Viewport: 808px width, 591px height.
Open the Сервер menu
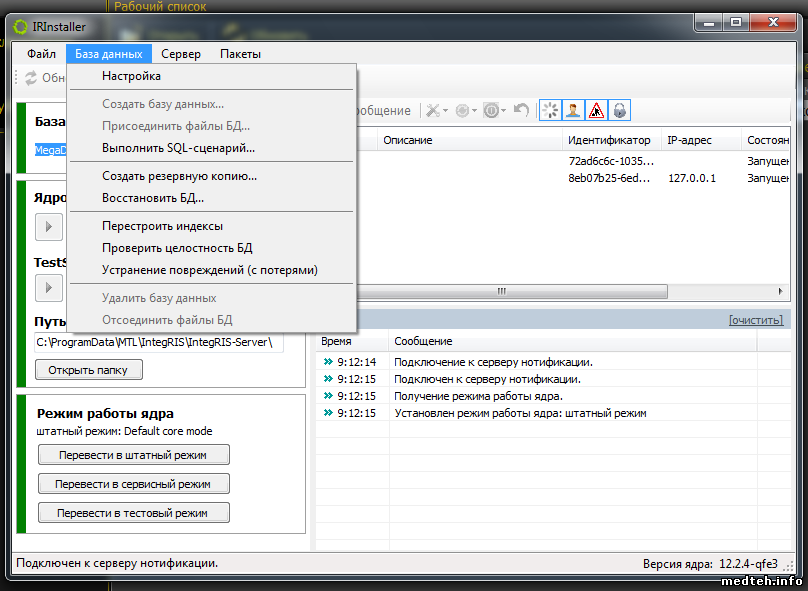[x=180, y=54]
